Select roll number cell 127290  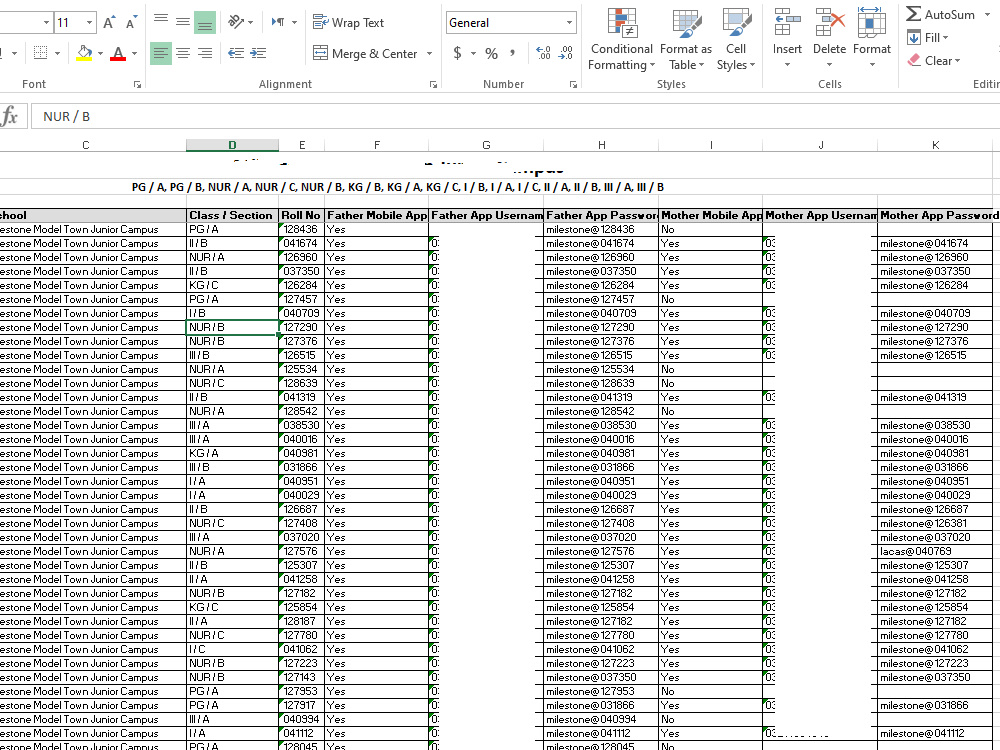[x=302, y=328]
